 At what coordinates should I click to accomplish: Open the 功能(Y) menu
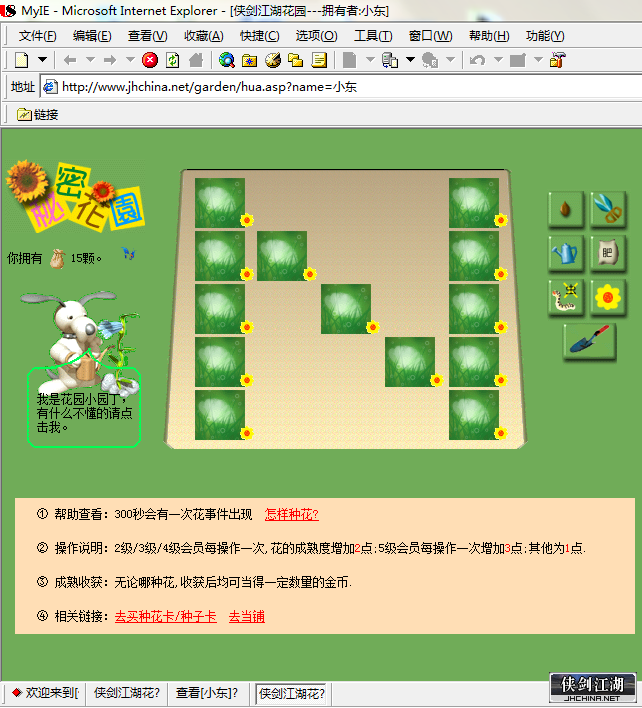pyautogui.click(x=545, y=36)
